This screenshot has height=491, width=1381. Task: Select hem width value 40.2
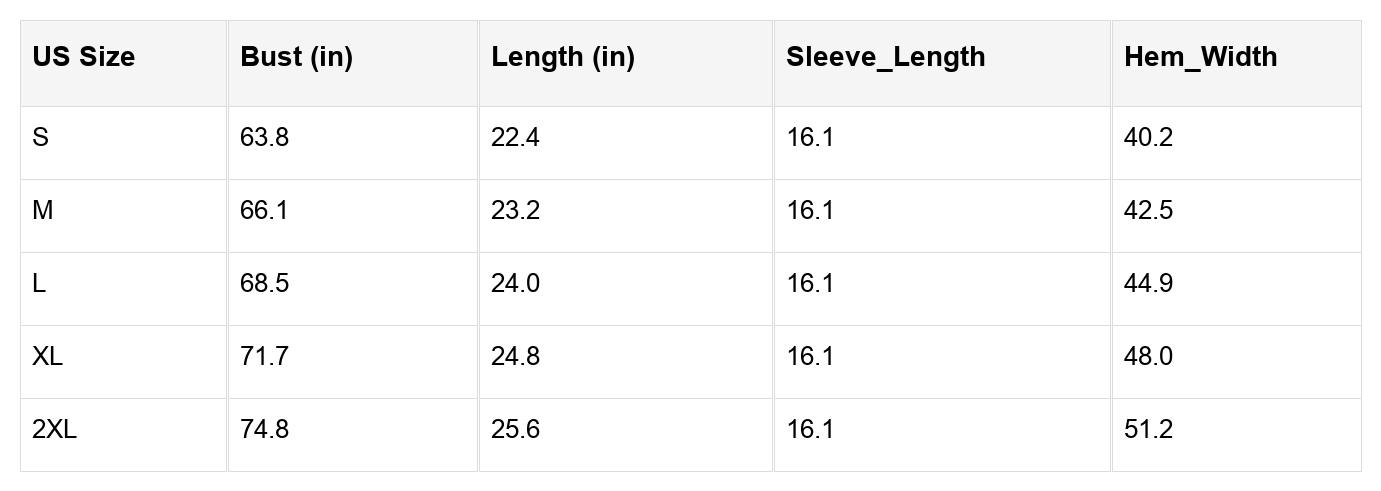1148,138
